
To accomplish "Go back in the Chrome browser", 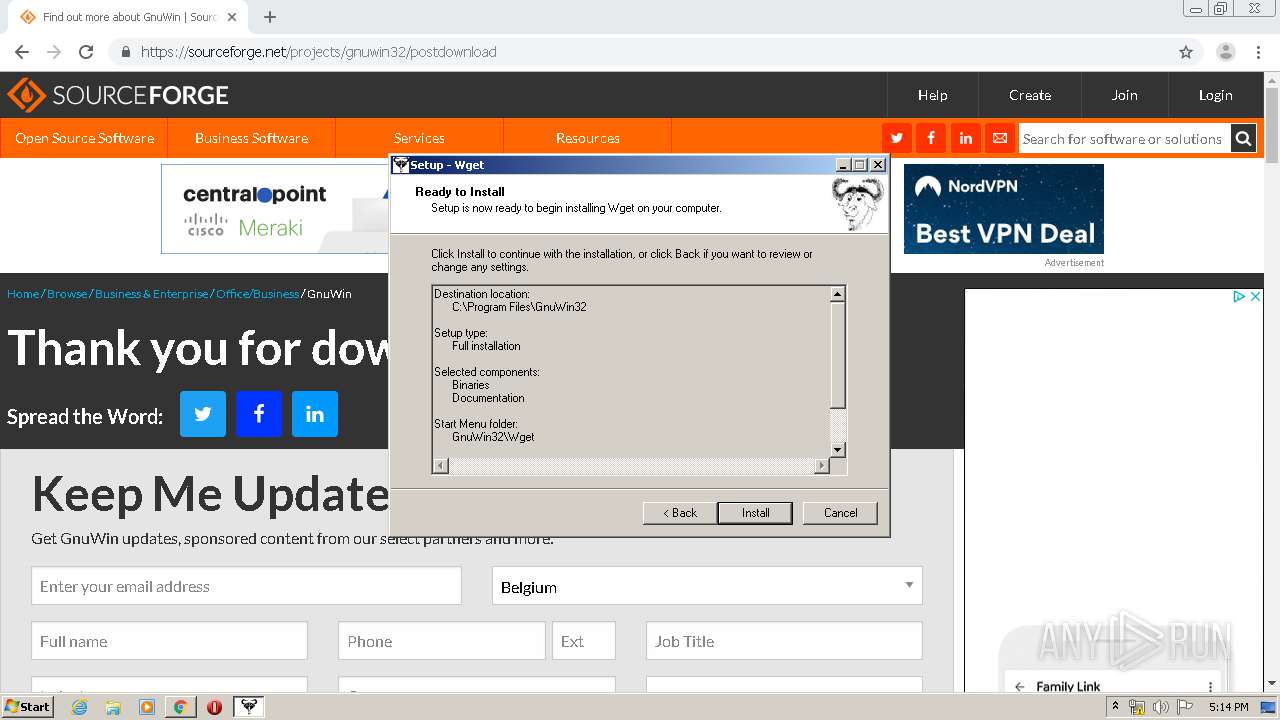I will coord(22,52).
